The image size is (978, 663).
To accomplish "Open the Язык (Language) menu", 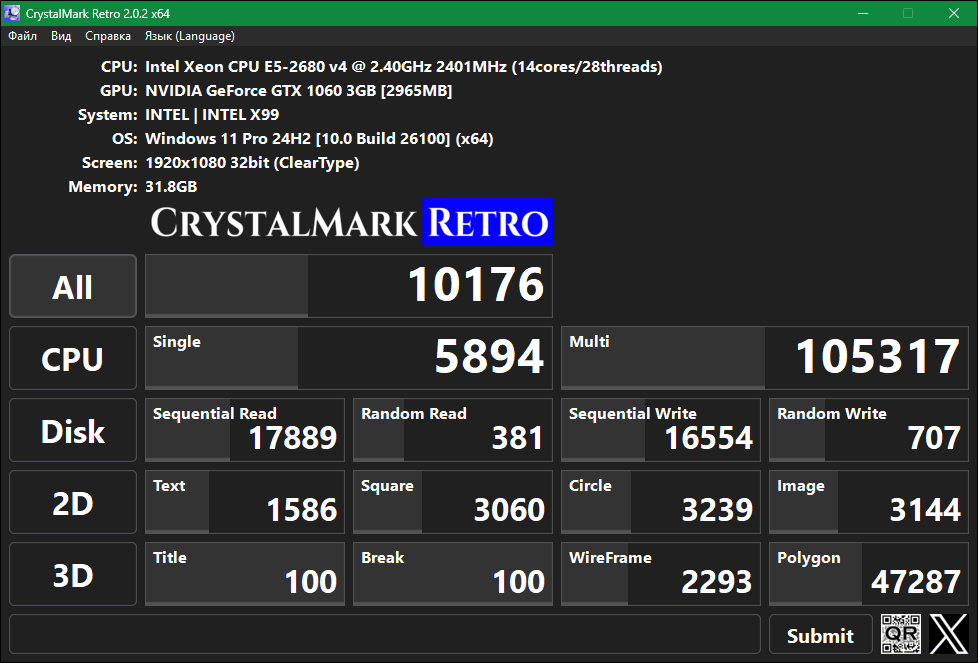I will click(190, 36).
